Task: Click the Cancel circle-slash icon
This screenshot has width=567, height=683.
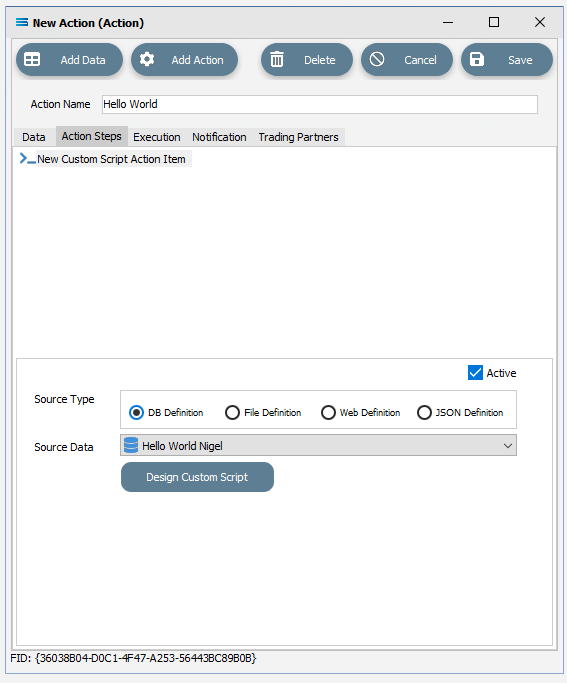Action: click(x=377, y=59)
